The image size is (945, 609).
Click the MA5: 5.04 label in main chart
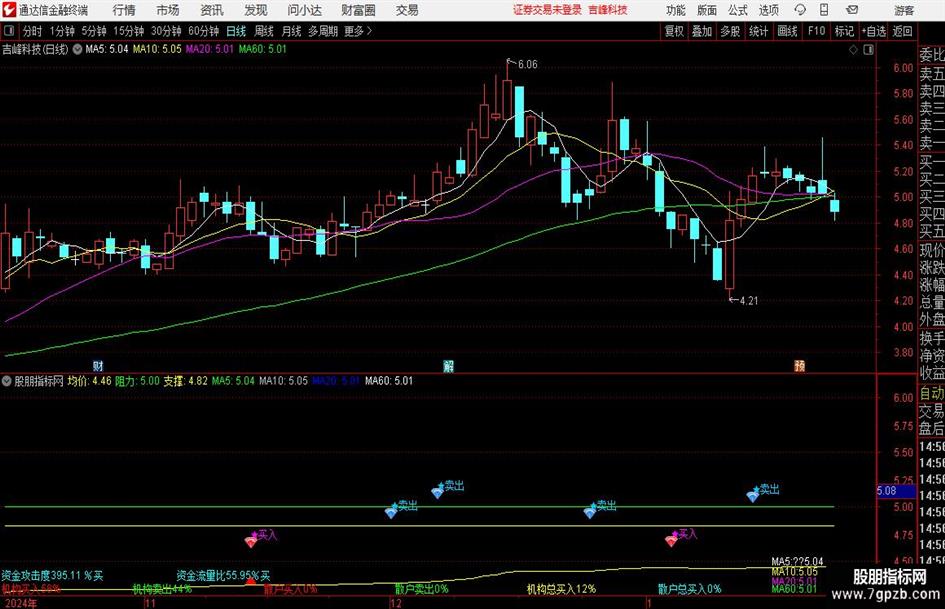107,49
